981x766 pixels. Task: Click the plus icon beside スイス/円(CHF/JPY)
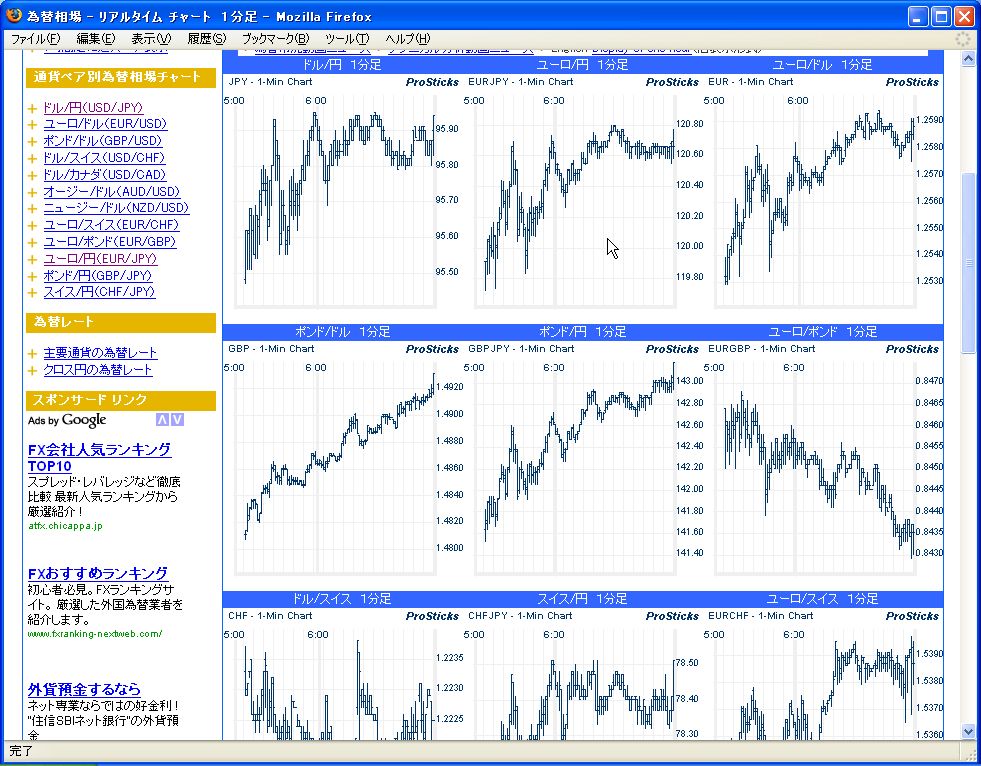33,293
